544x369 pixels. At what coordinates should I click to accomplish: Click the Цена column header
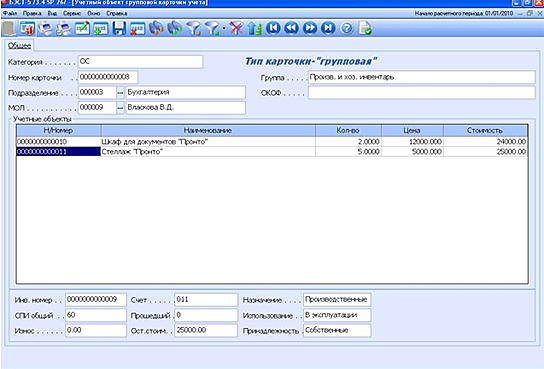[412, 130]
